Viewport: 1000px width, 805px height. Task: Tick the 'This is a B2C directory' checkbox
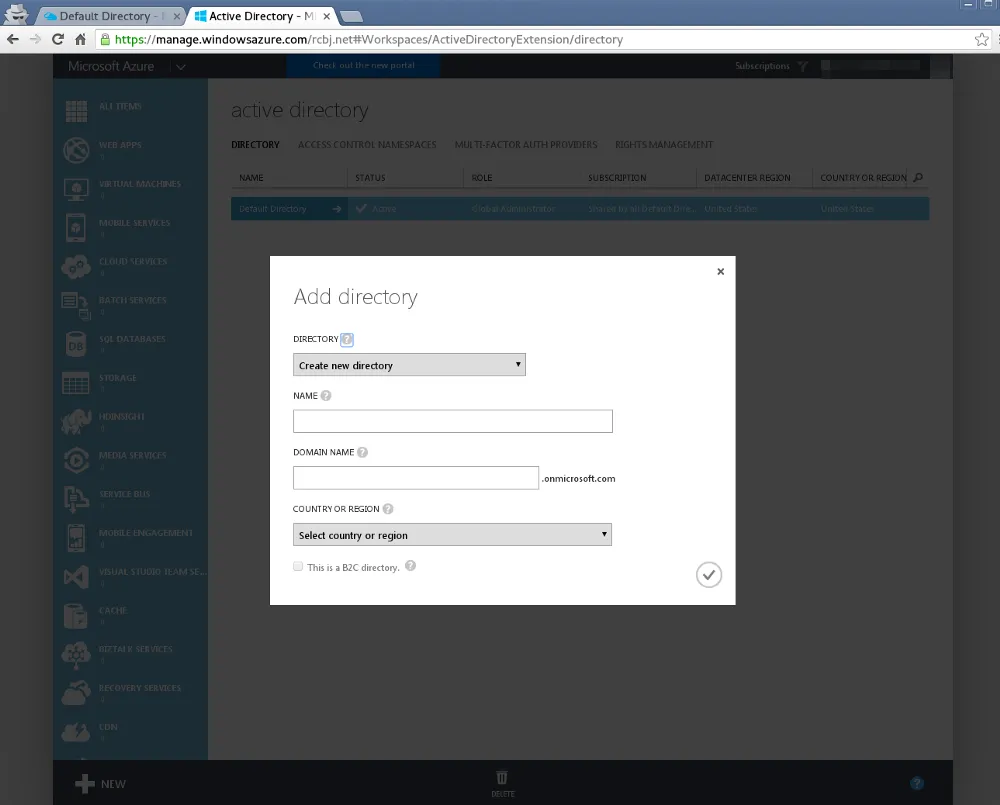(x=298, y=566)
